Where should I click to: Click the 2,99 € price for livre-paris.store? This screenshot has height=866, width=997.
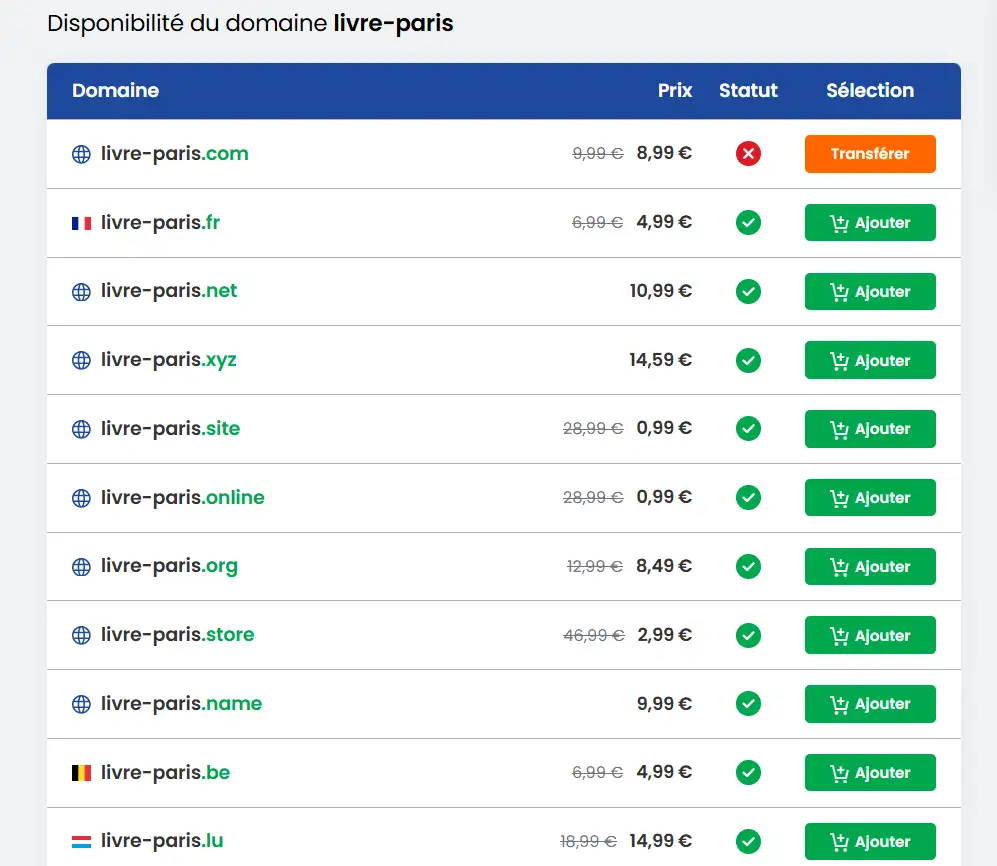664,635
